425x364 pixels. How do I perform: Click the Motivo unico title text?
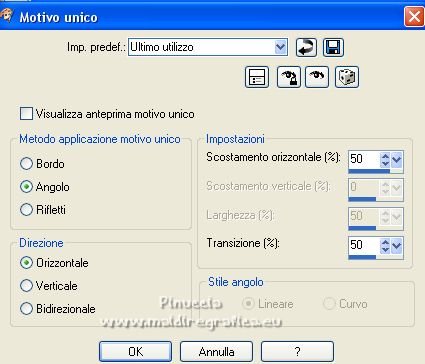[x=58, y=17]
